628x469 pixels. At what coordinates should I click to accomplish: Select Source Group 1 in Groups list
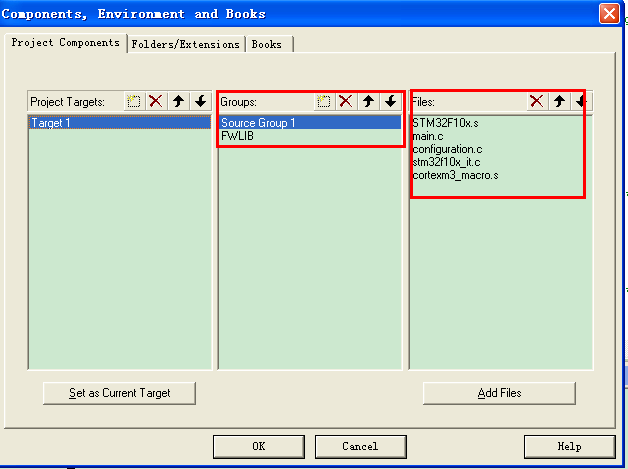310,123
